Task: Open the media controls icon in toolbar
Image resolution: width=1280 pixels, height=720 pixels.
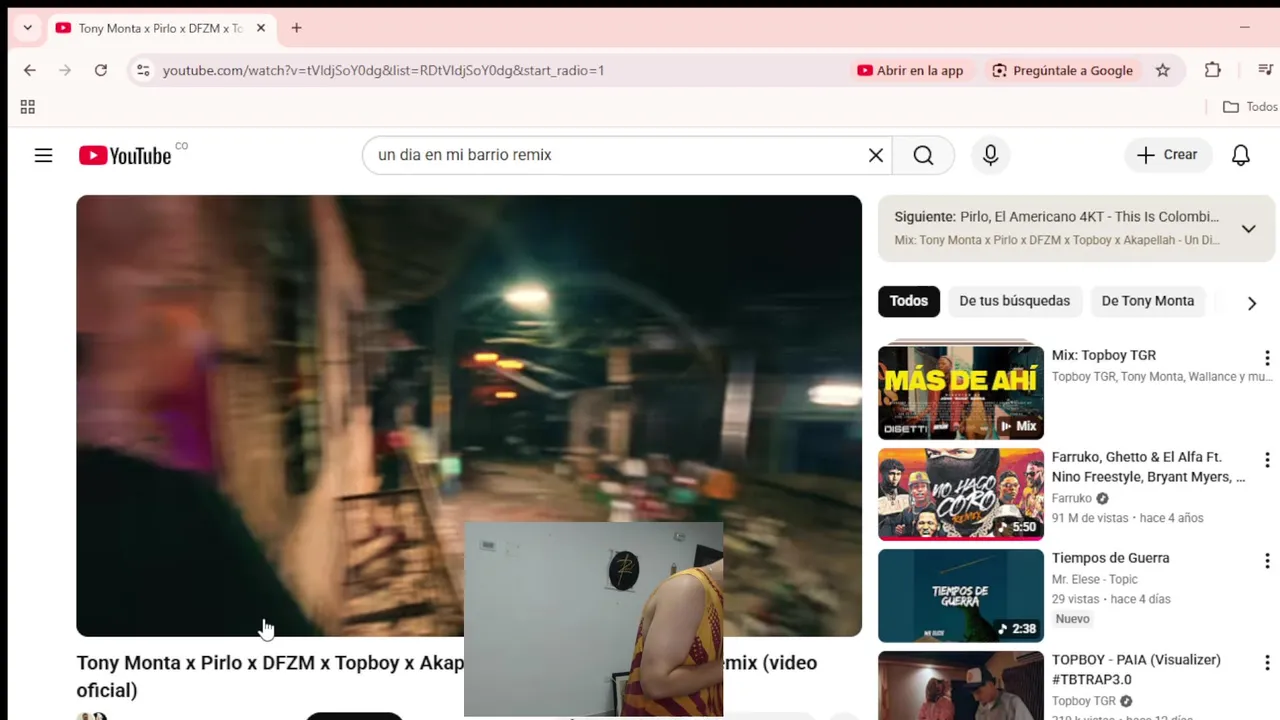Action: pyautogui.click(x=1265, y=70)
